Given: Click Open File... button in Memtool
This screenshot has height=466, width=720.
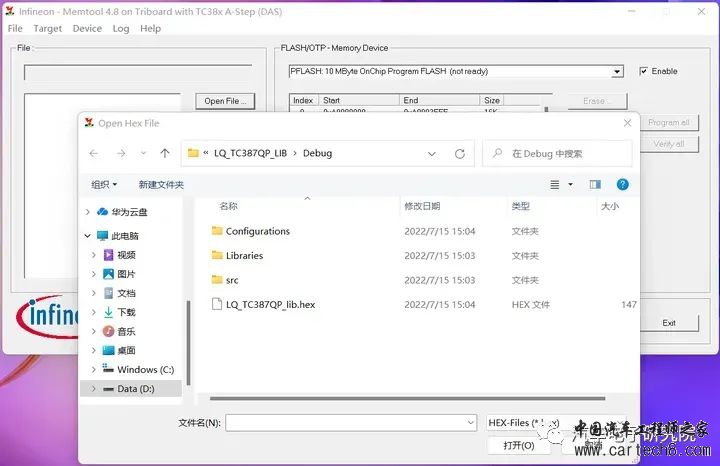Looking at the screenshot, I should point(225,101).
